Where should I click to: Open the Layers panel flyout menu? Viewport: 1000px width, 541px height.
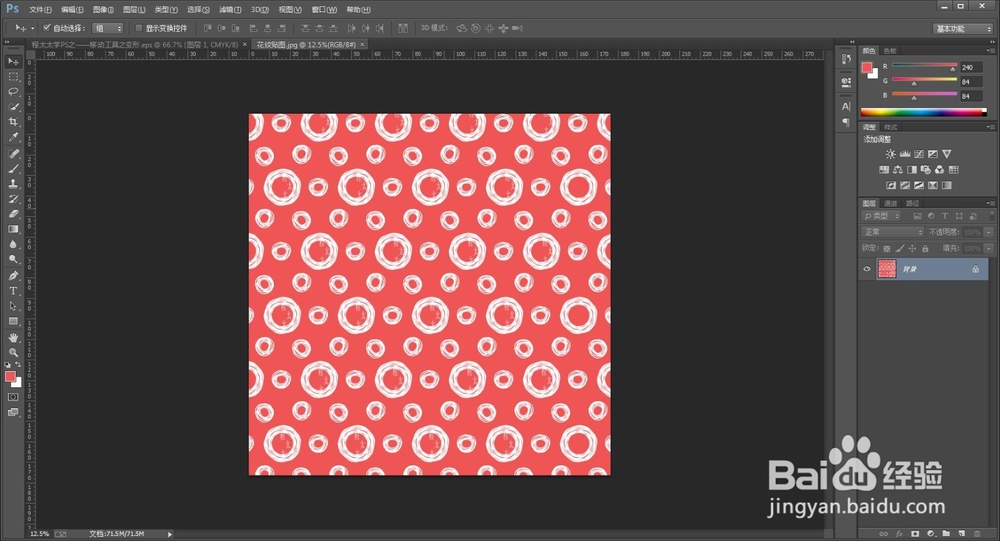point(989,203)
